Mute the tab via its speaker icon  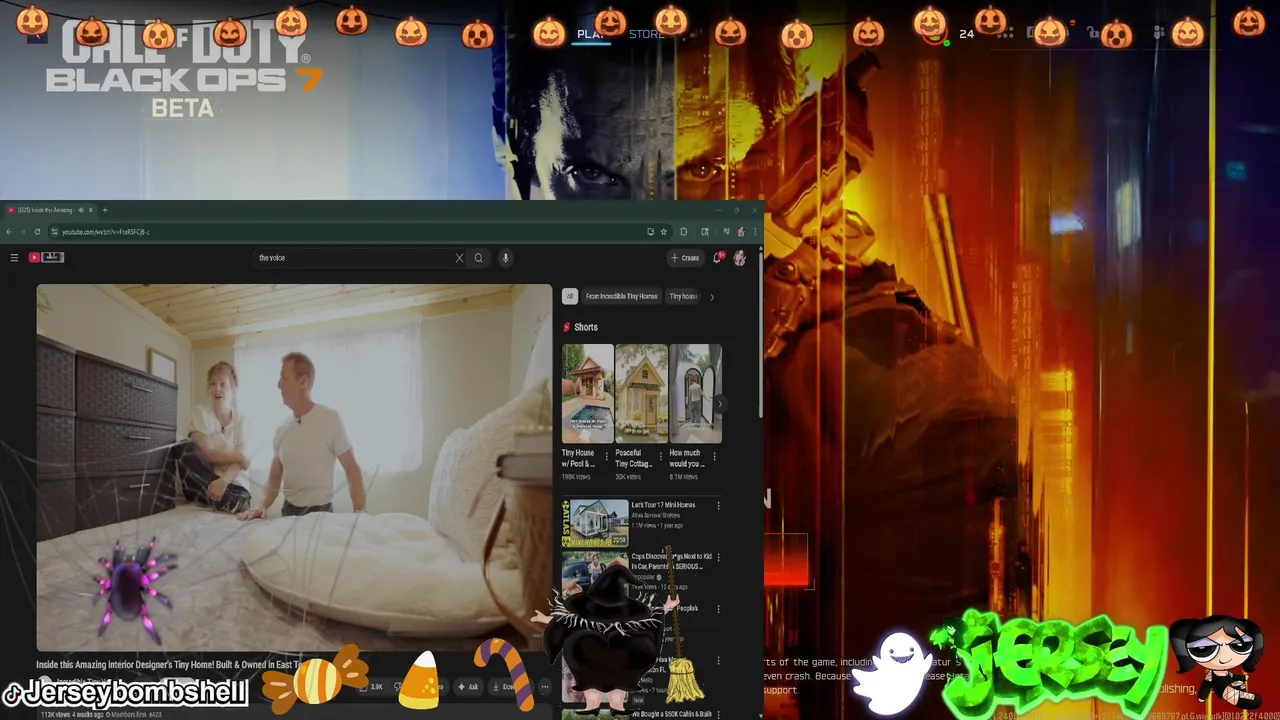81,210
